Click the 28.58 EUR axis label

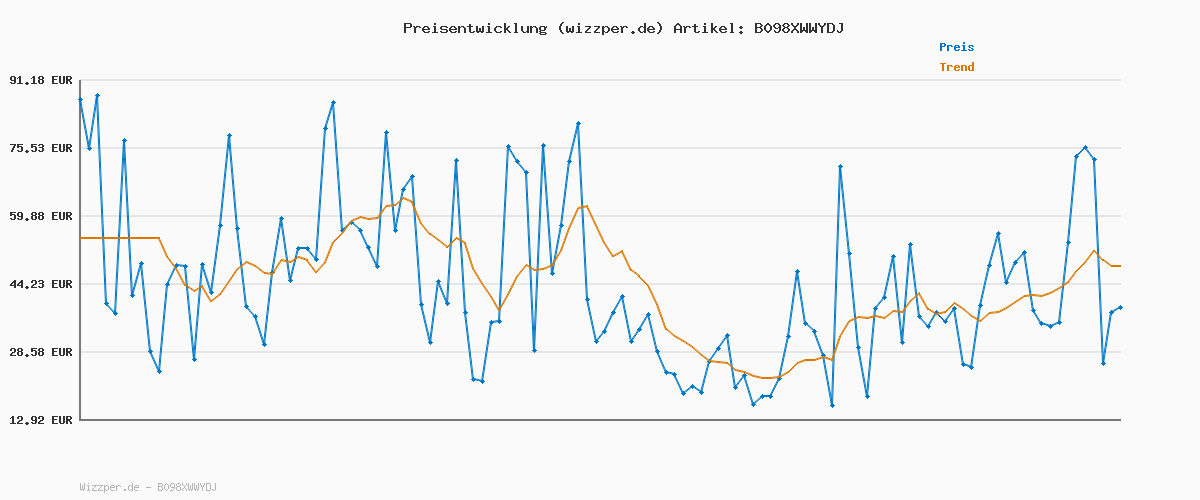pyautogui.click(x=41, y=352)
